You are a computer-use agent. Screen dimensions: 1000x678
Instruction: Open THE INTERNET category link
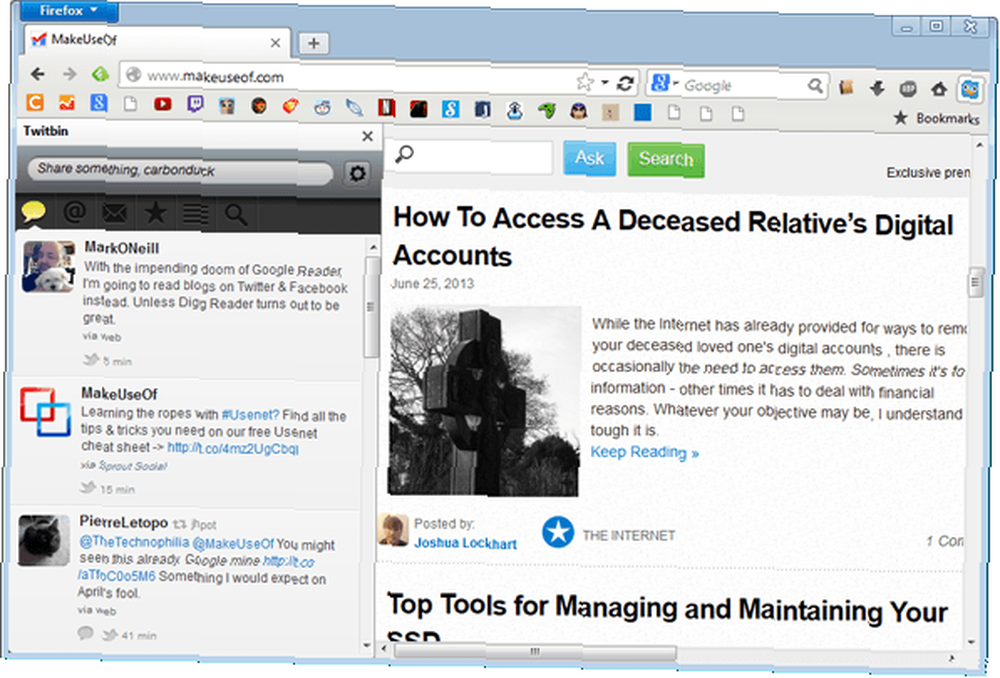click(629, 535)
